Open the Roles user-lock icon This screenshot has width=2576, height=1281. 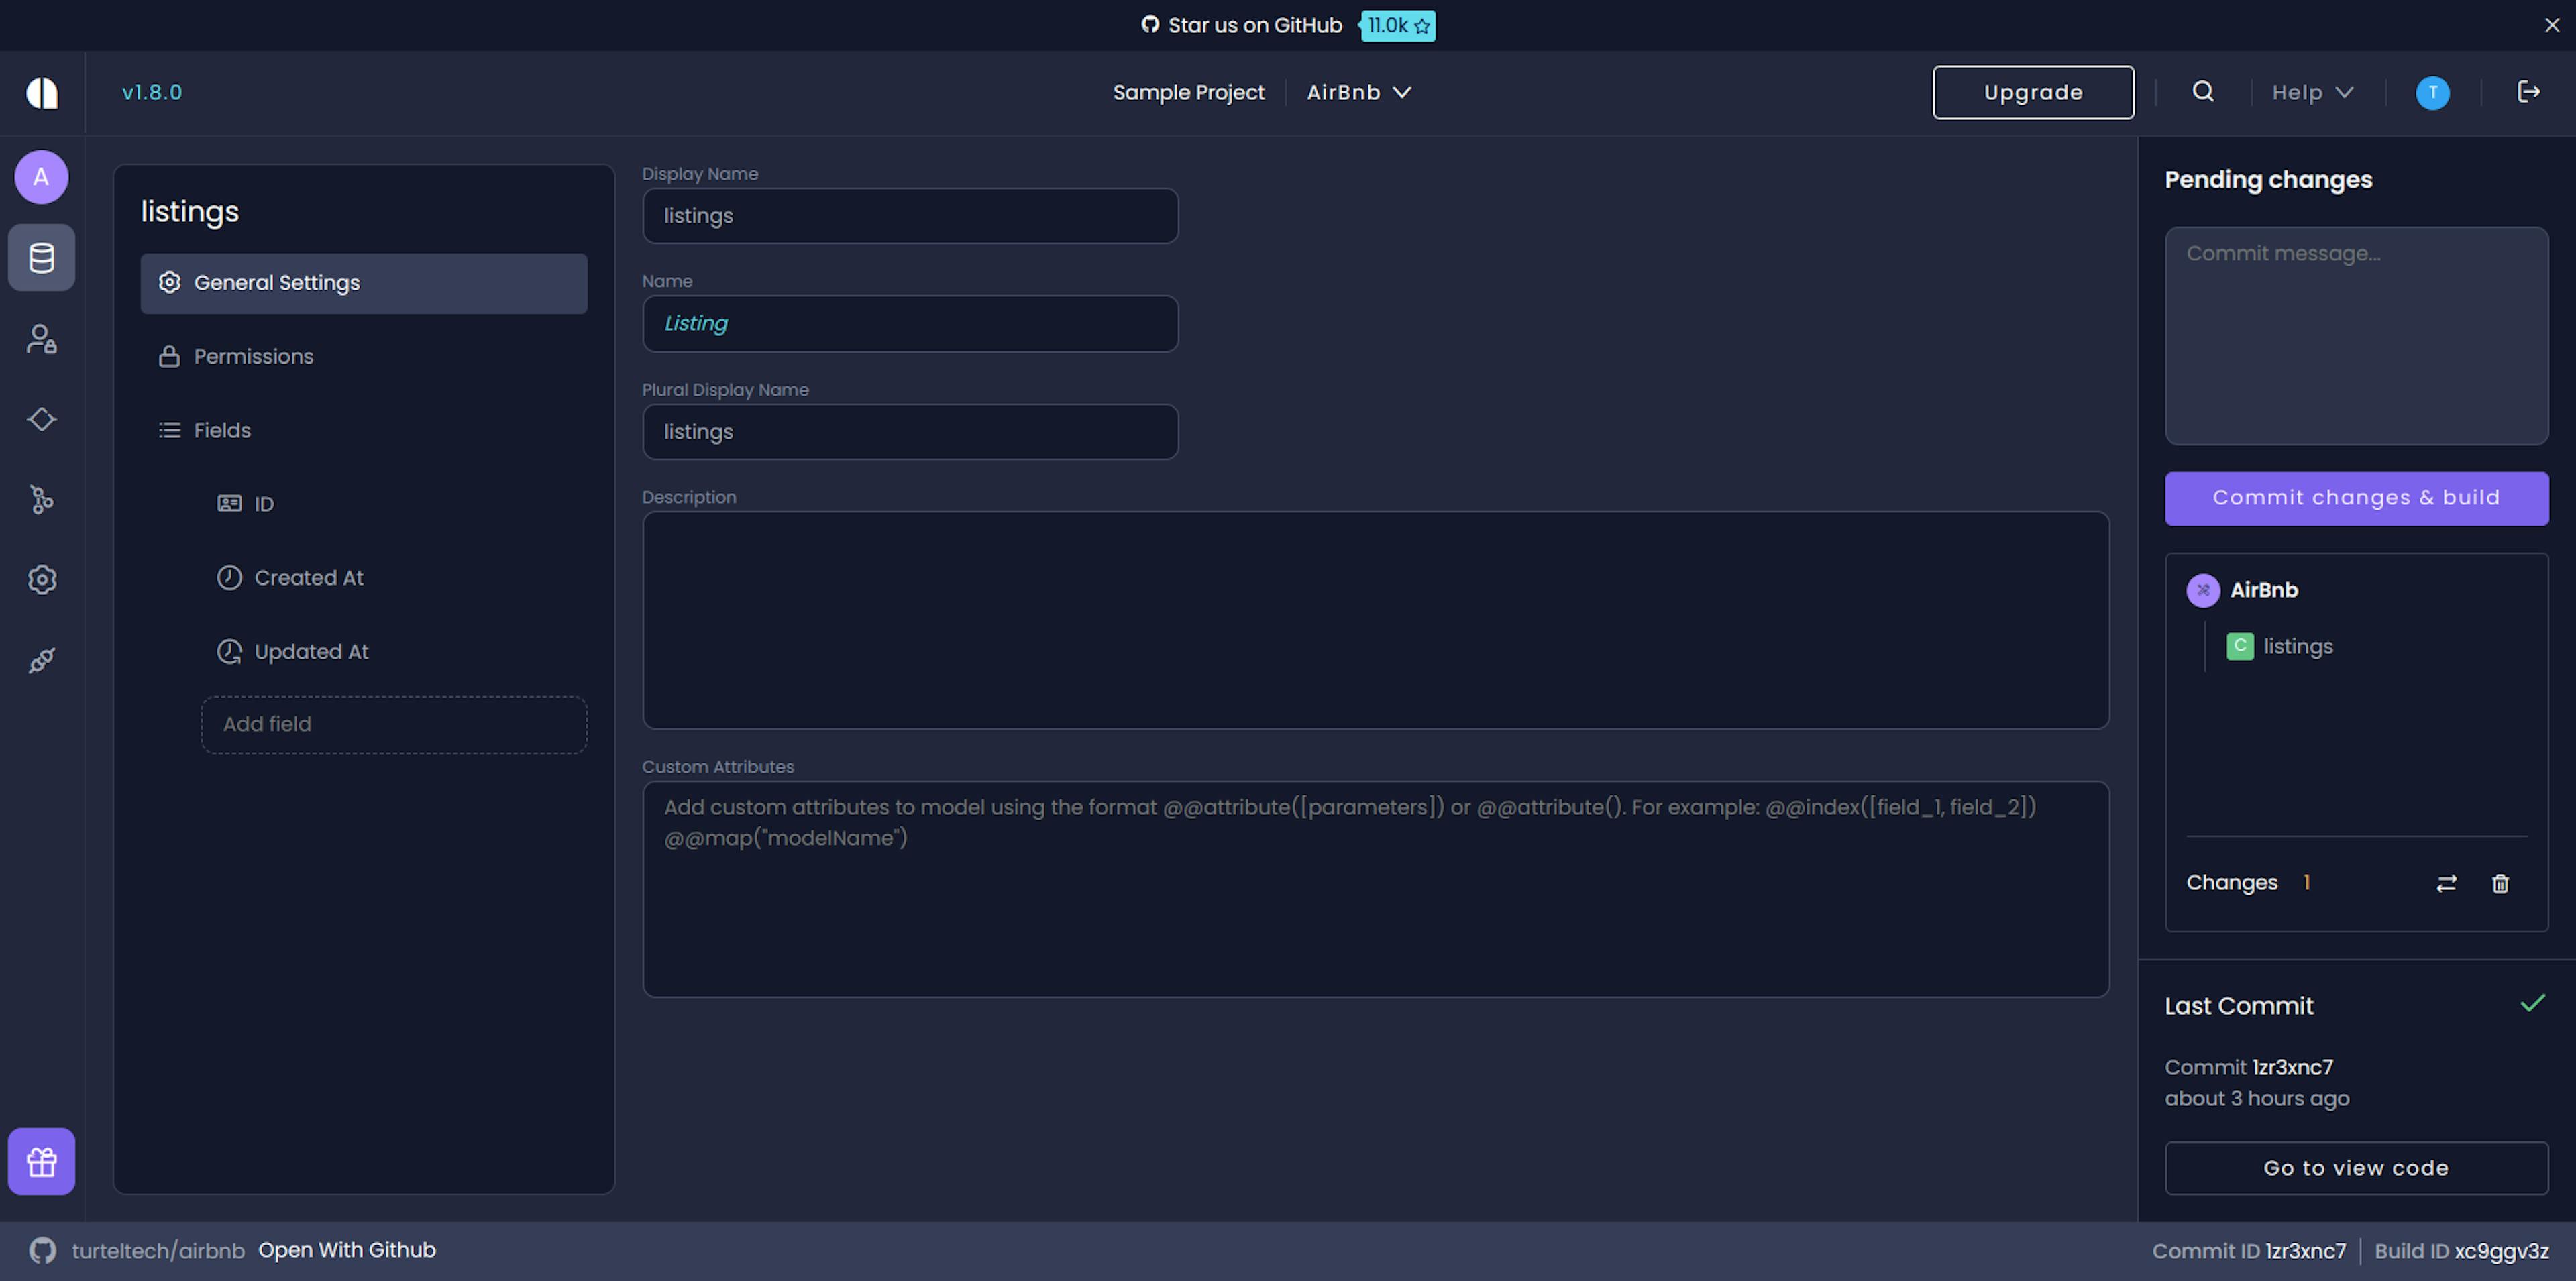42,339
